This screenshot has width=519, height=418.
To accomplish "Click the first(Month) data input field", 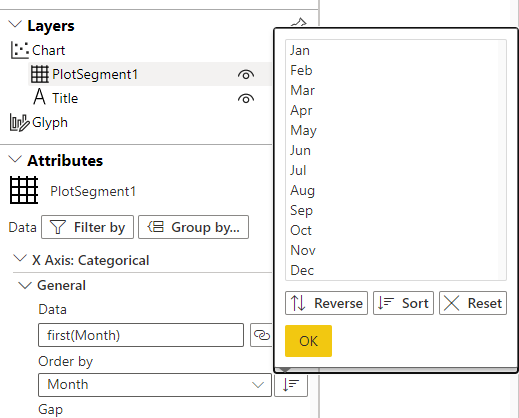I will (141, 335).
